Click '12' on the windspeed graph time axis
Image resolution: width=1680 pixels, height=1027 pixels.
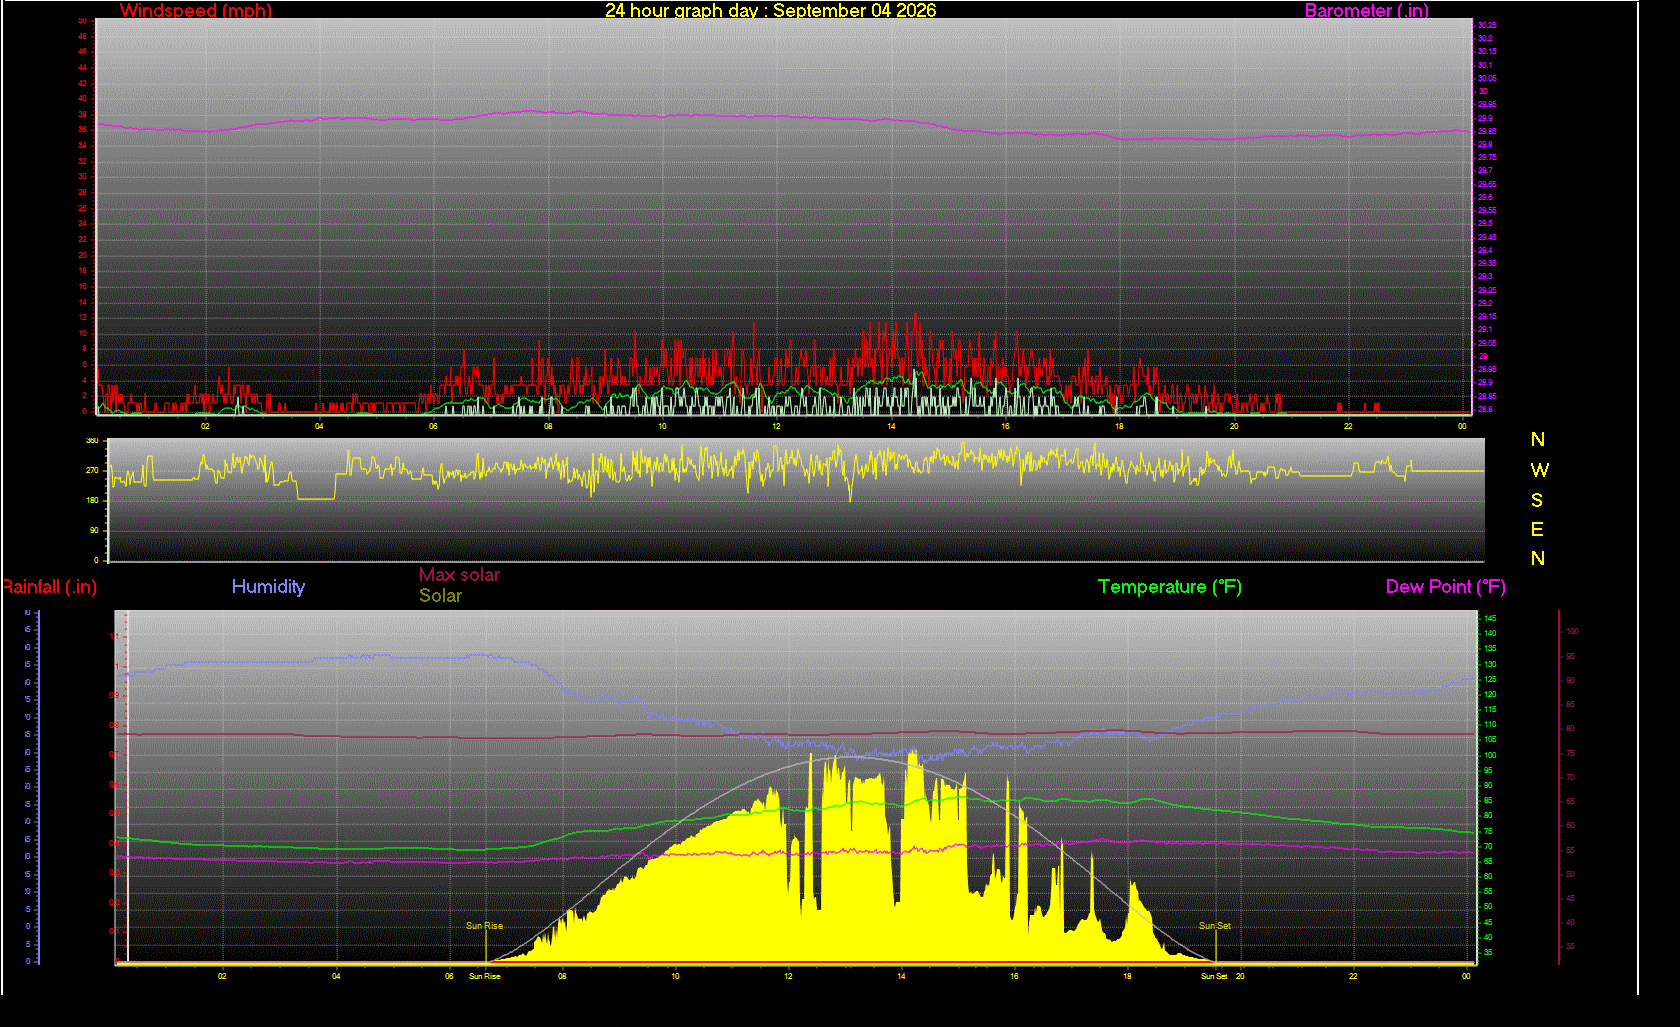coord(777,426)
